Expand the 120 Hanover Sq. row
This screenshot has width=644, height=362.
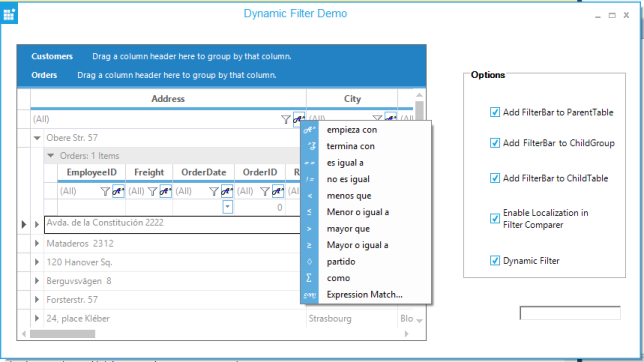point(37,262)
